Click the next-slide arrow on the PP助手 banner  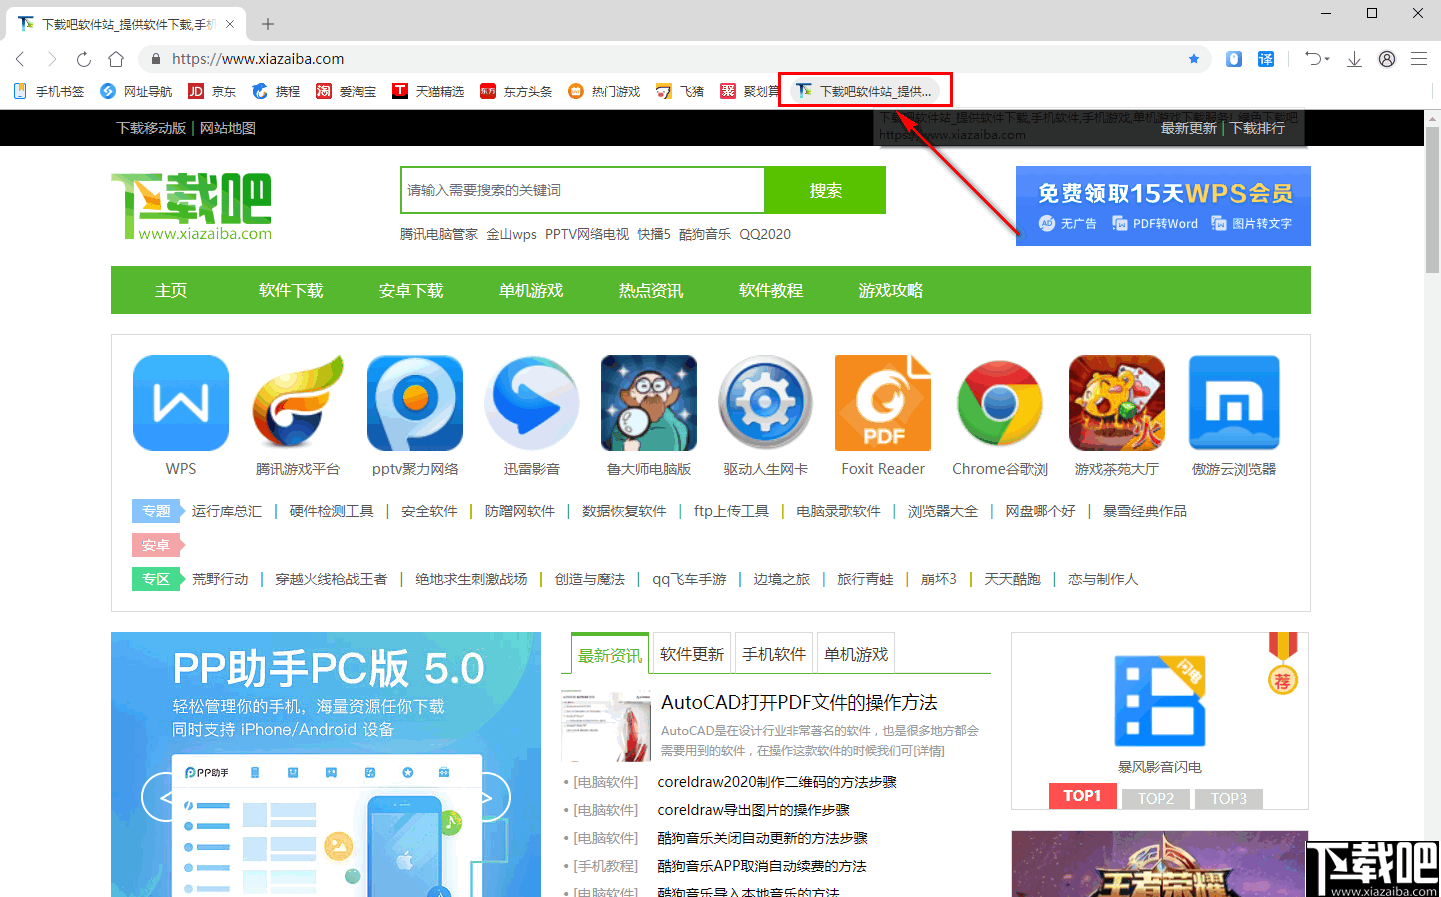[x=487, y=797]
